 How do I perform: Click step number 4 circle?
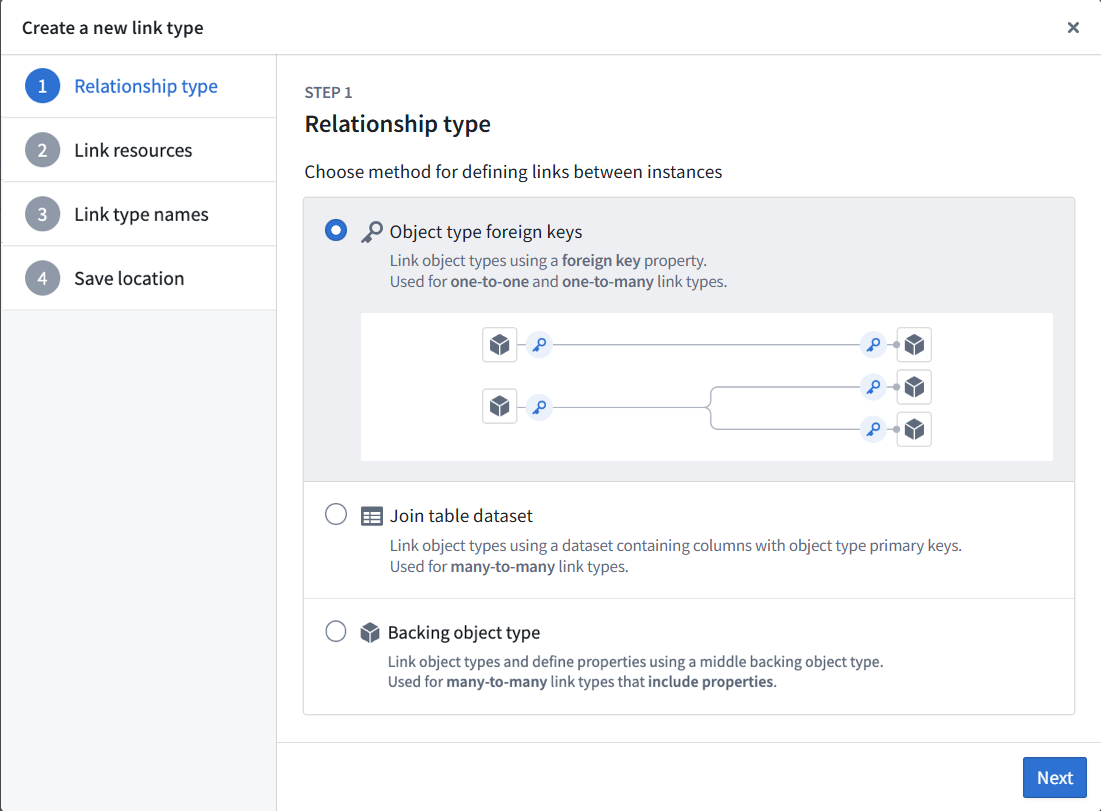(42, 278)
